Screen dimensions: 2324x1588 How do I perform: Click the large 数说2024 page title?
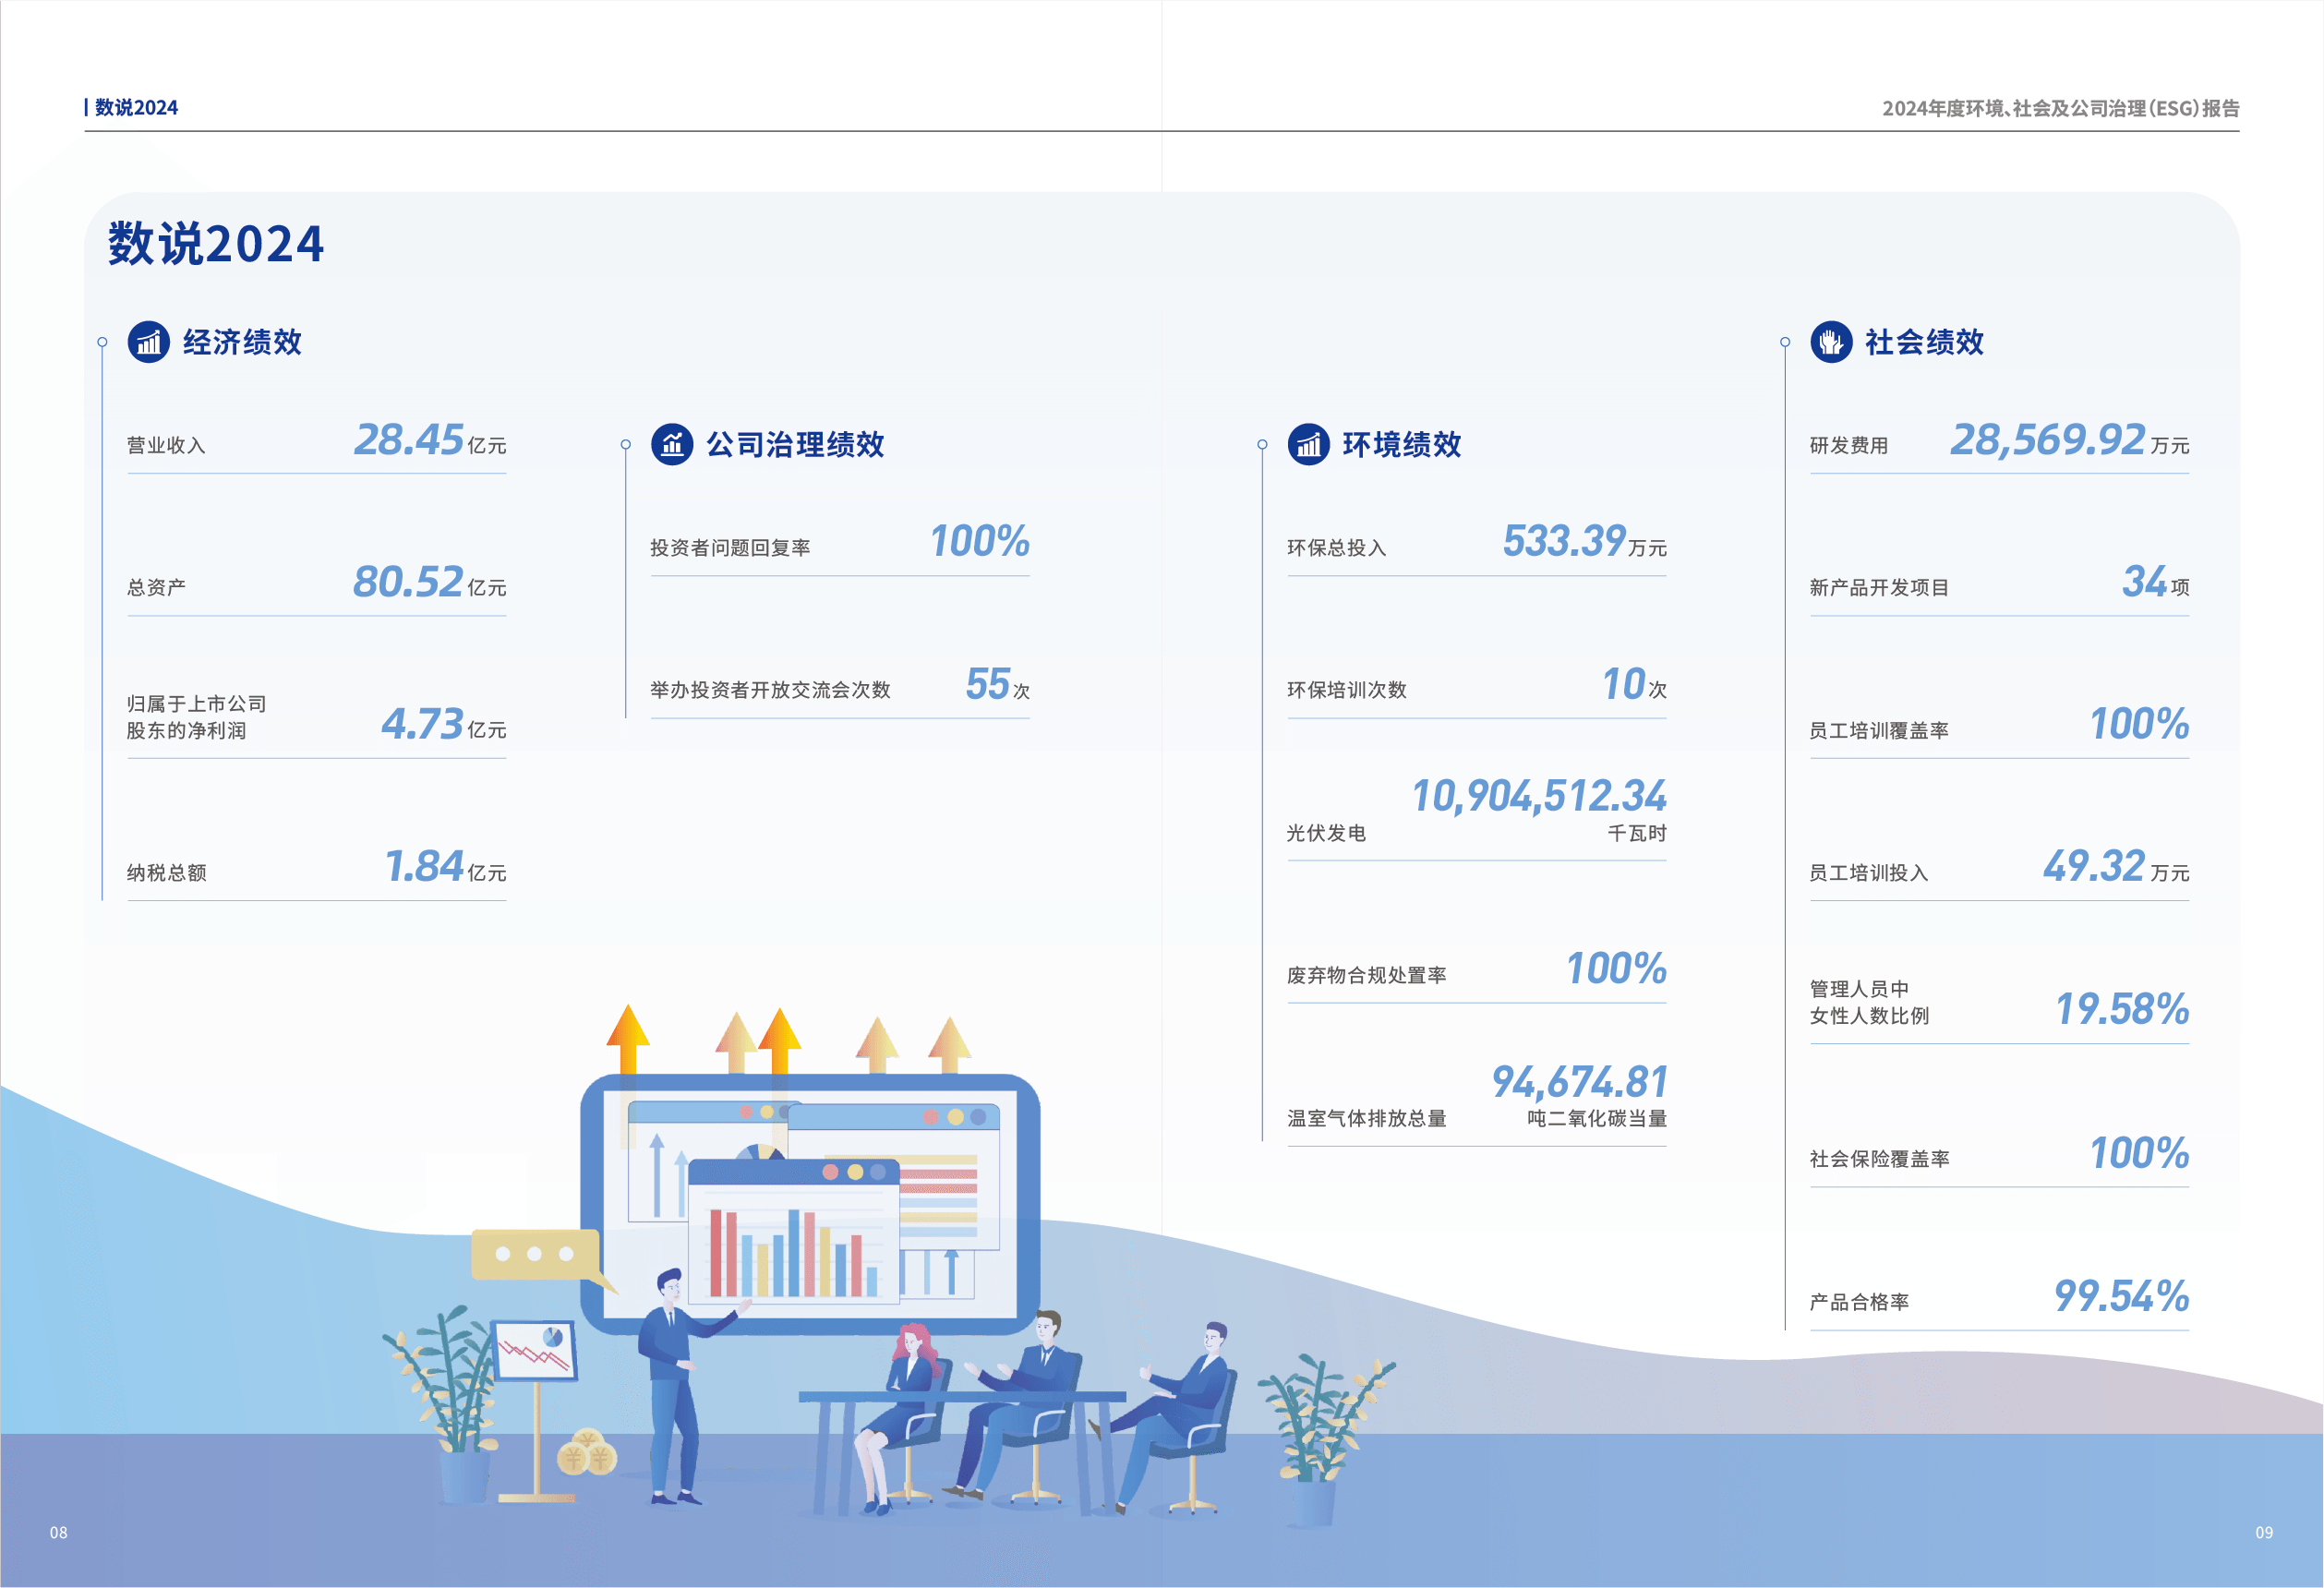pyautogui.click(x=216, y=244)
